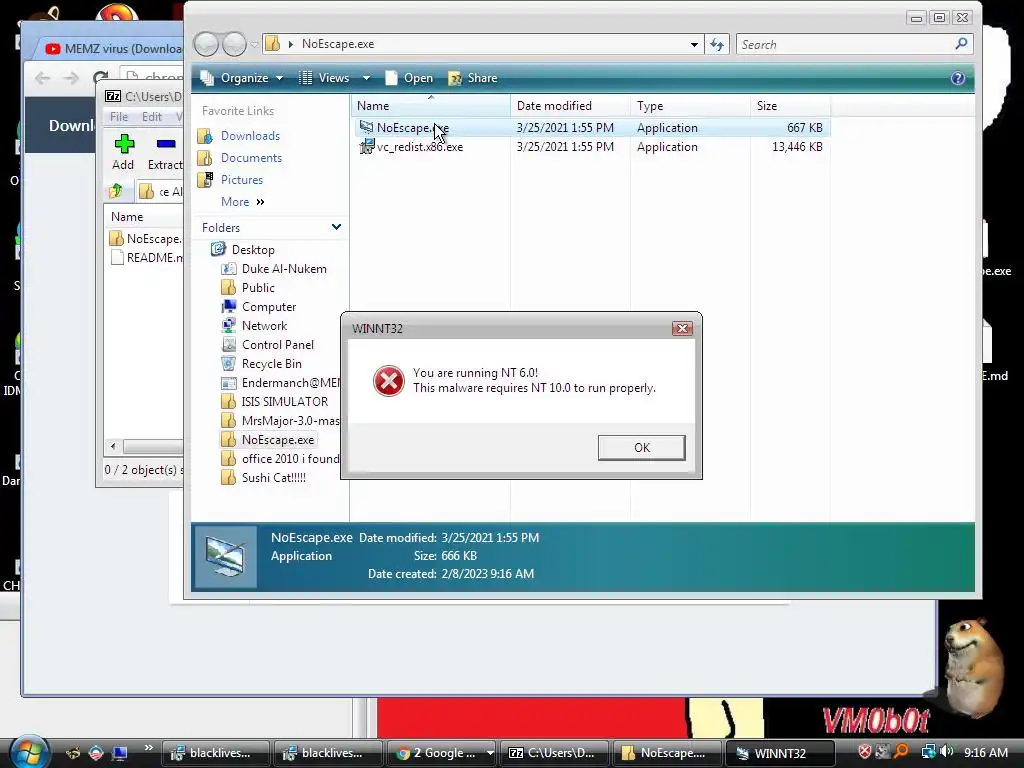Click NoEscape.exe preview thumbnail in details pane
This screenshot has width=1024, height=768.
click(226, 557)
